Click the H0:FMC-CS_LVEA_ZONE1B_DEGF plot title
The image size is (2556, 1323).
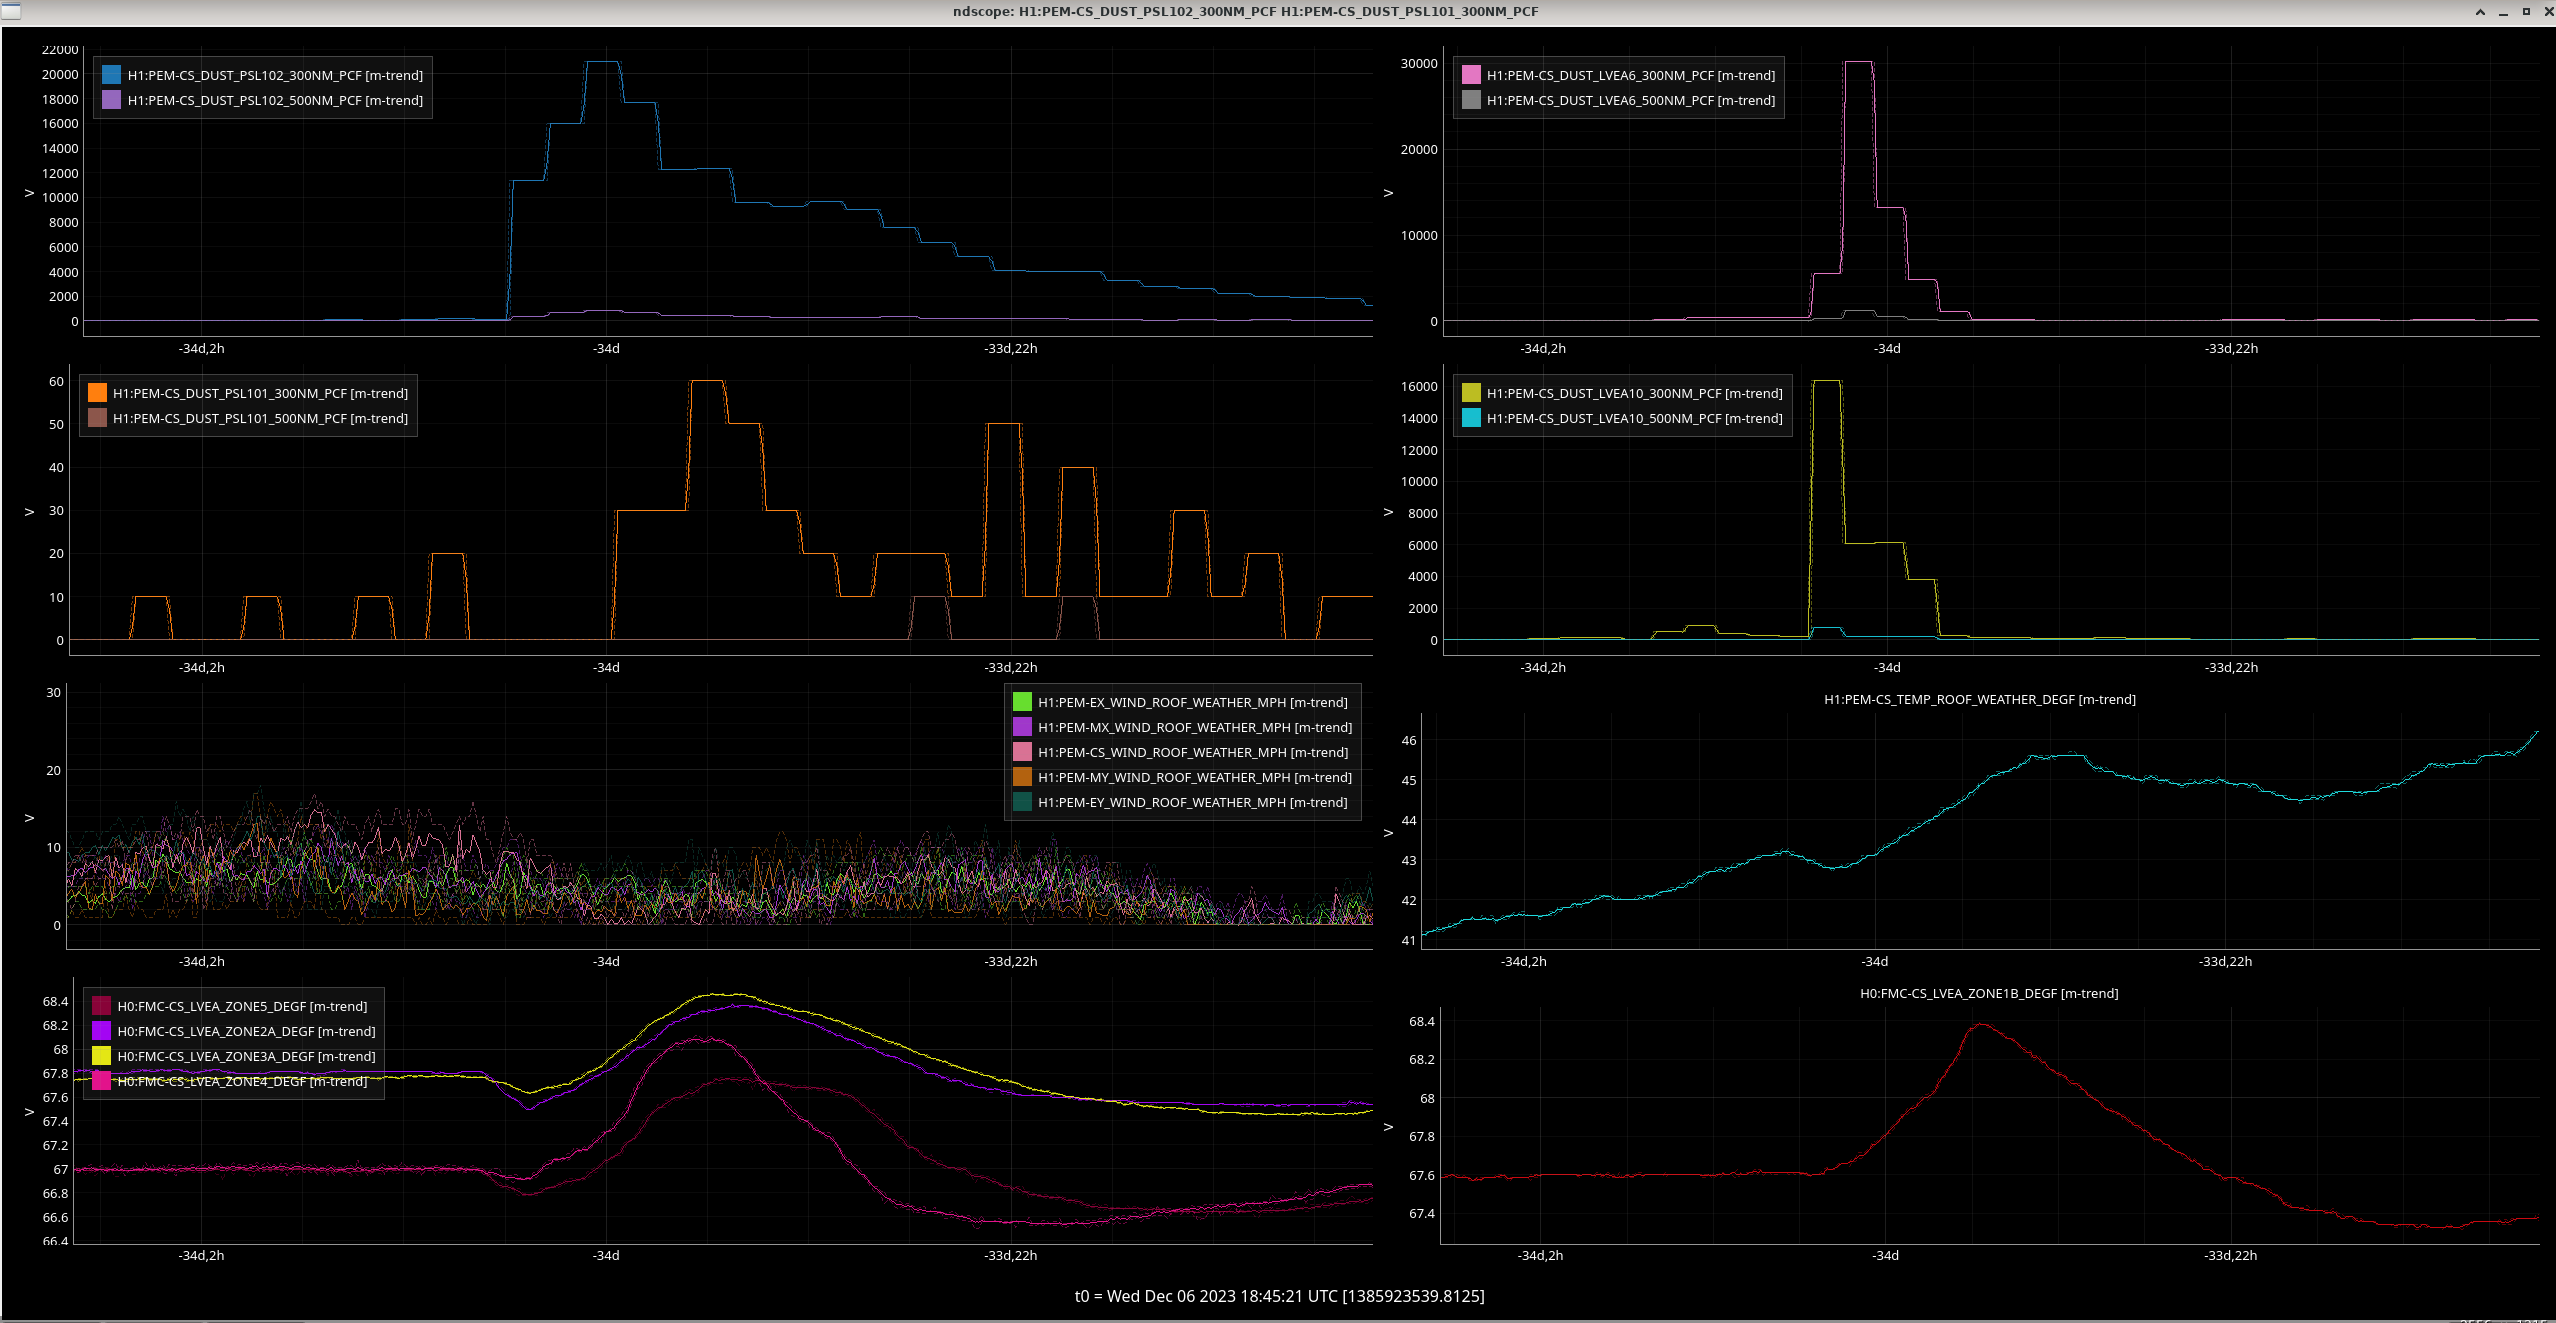(x=1988, y=993)
